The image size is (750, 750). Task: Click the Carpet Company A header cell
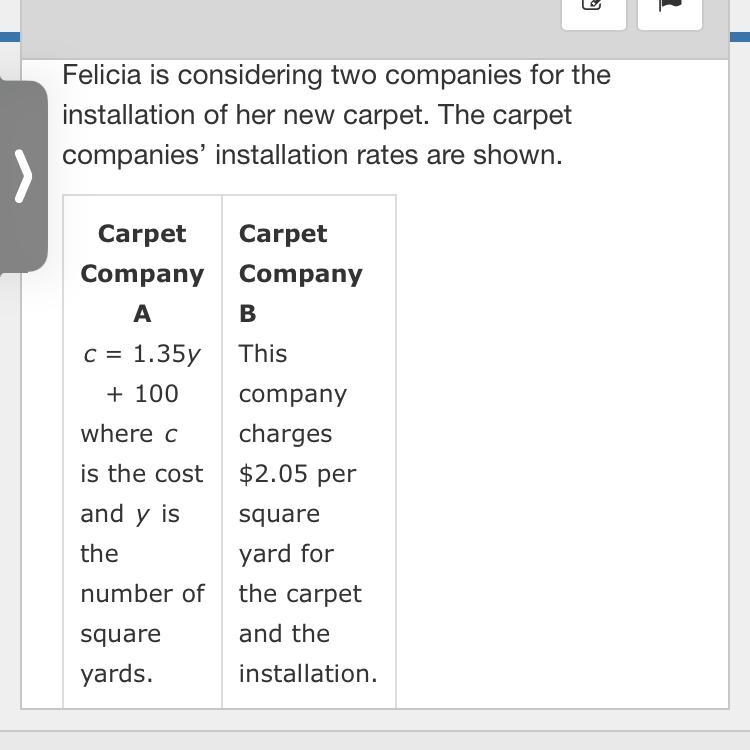click(142, 273)
